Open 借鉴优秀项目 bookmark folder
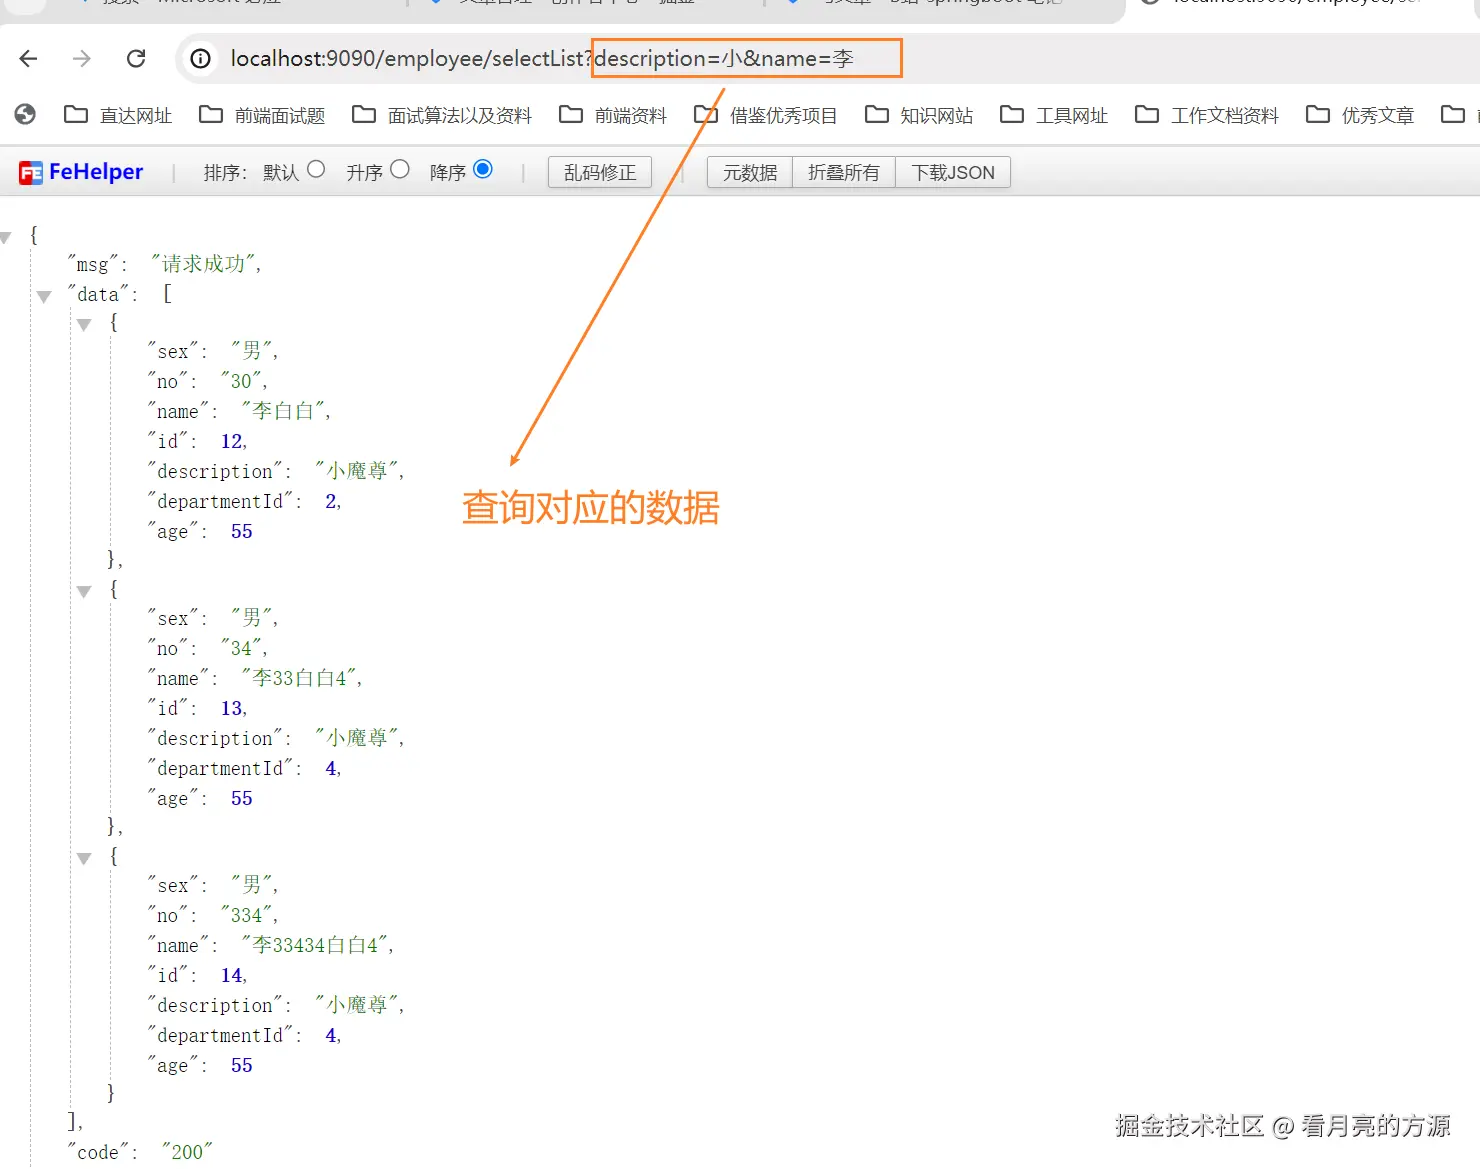The image size is (1480, 1169). [x=766, y=115]
